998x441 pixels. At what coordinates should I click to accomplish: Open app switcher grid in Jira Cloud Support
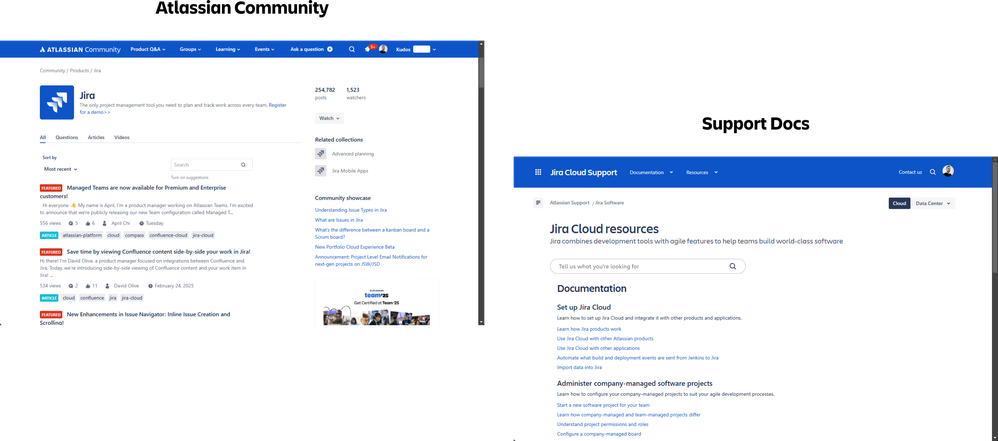[538, 172]
